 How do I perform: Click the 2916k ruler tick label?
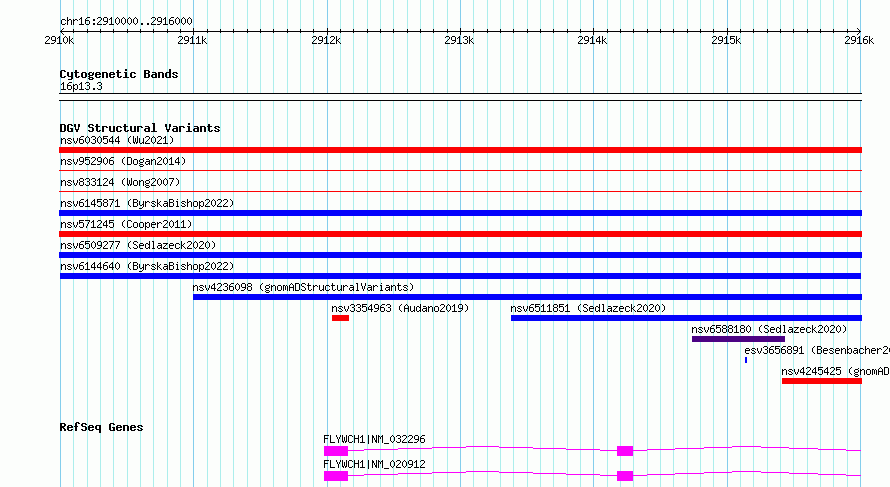click(x=859, y=40)
